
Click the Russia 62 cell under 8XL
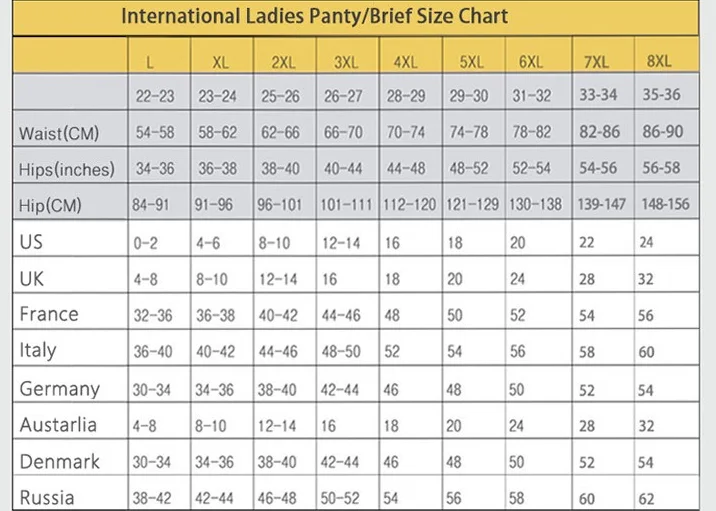pos(646,499)
